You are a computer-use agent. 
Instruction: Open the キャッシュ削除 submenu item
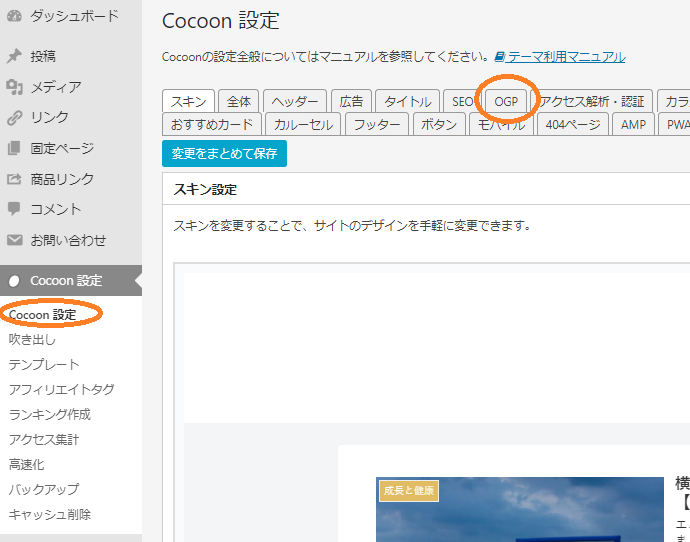[x=50, y=514]
